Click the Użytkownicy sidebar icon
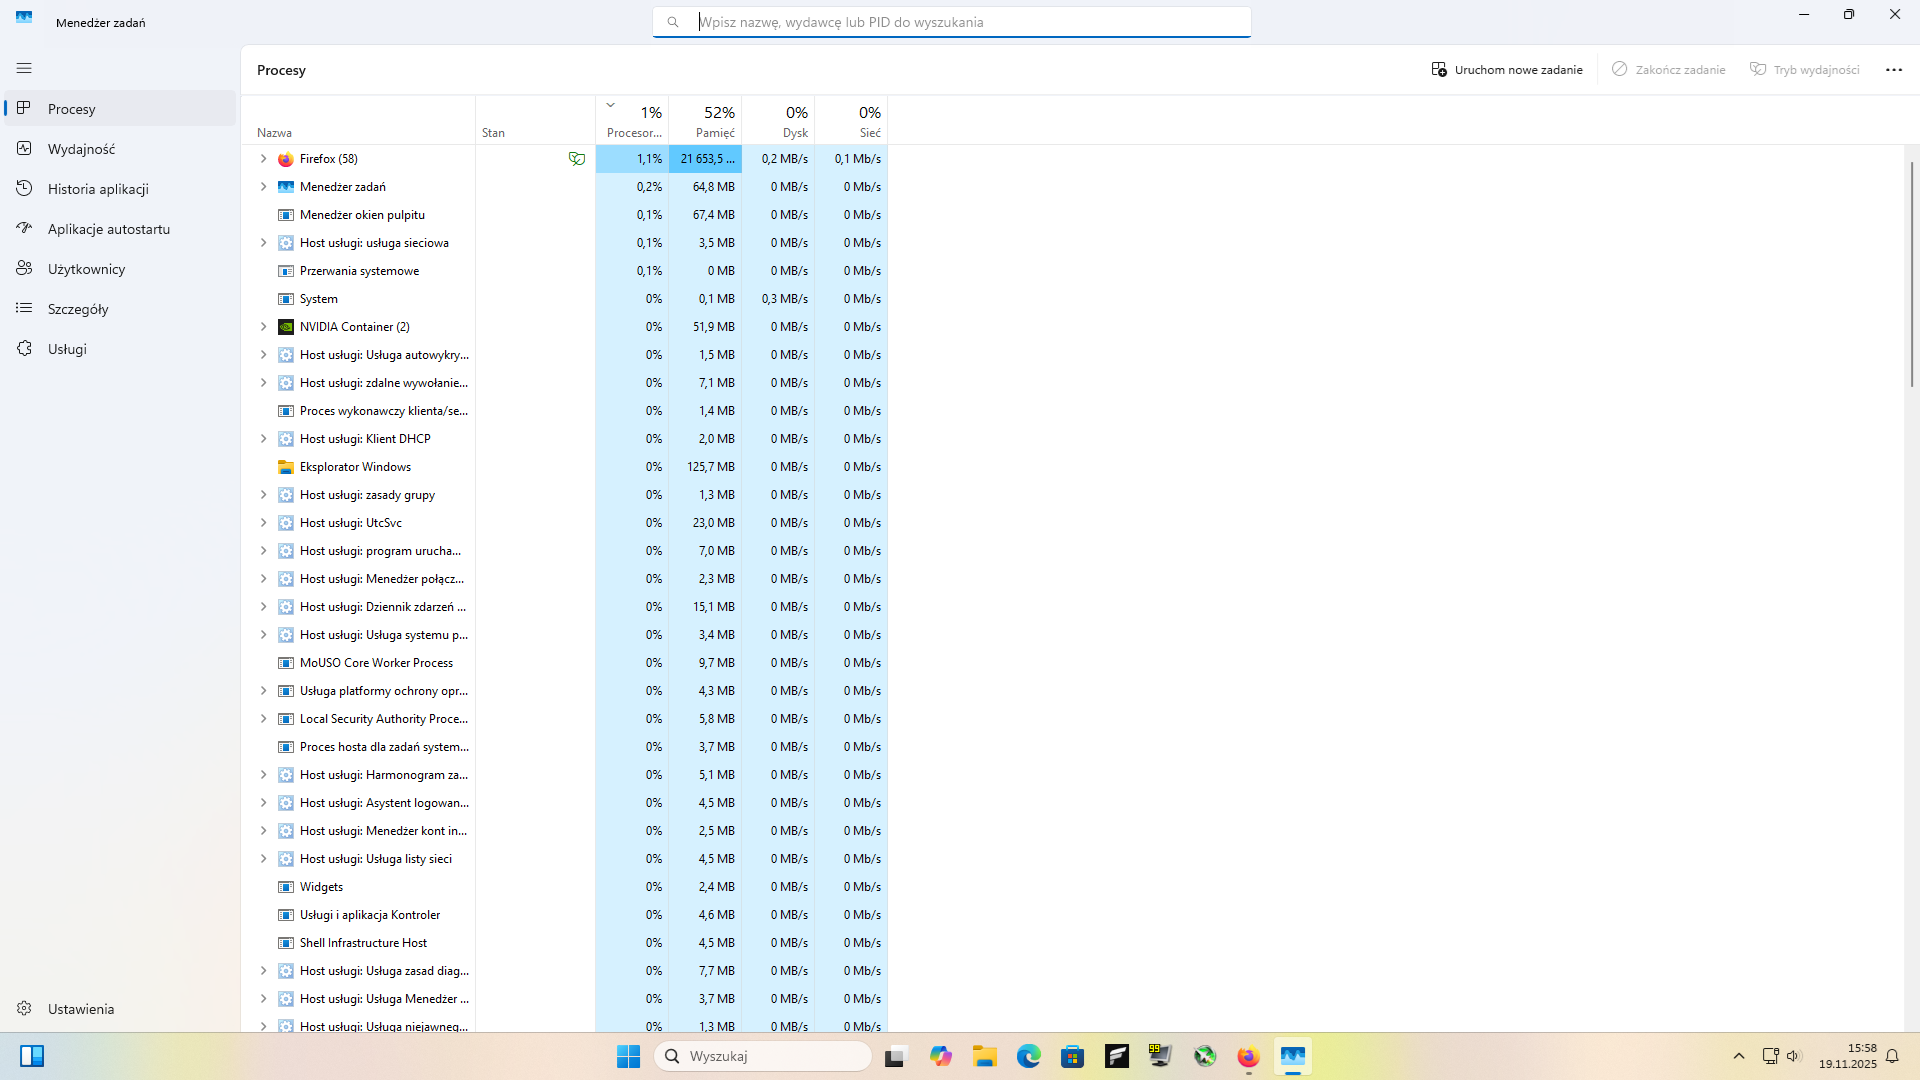Image resolution: width=1920 pixels, height=1080 pixels. 24,268
